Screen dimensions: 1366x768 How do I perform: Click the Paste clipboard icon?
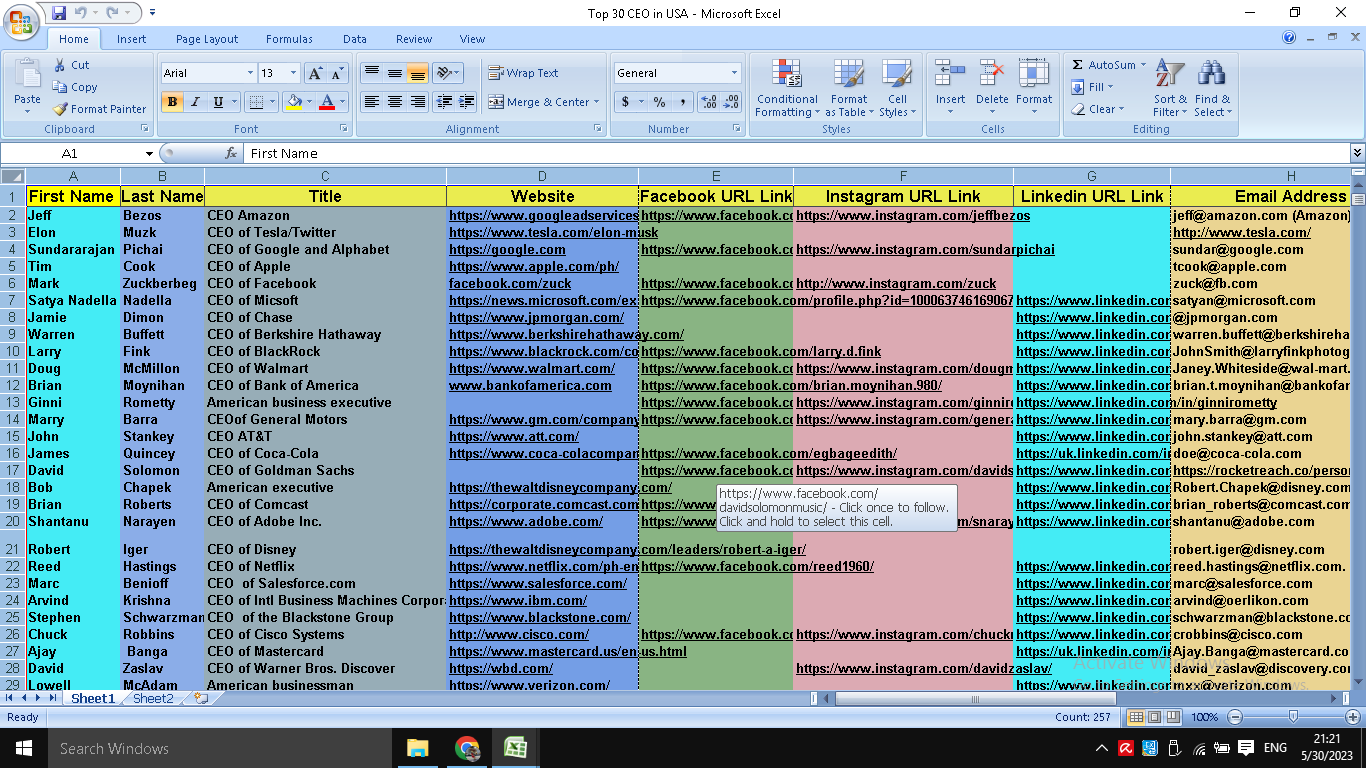[x=28, y=76]
